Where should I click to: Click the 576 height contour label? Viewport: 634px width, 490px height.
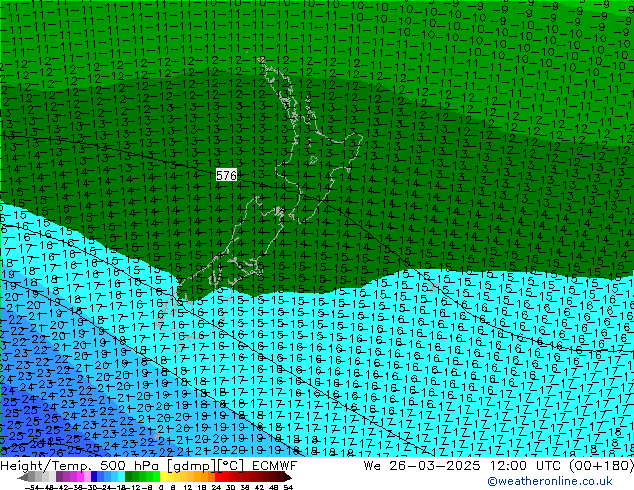pos(226,175)
